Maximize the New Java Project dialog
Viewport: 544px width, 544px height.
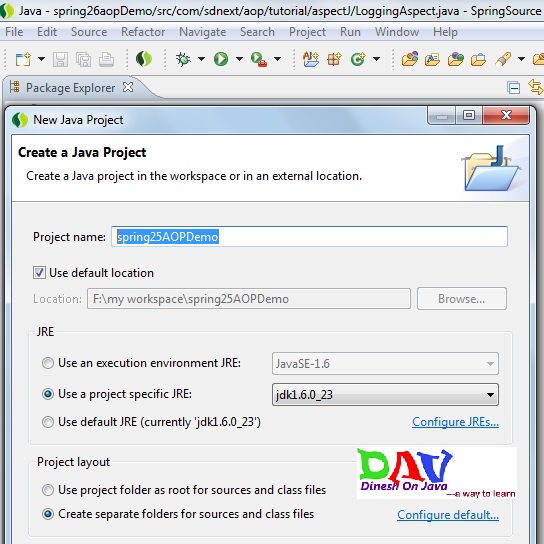[469, 115]
